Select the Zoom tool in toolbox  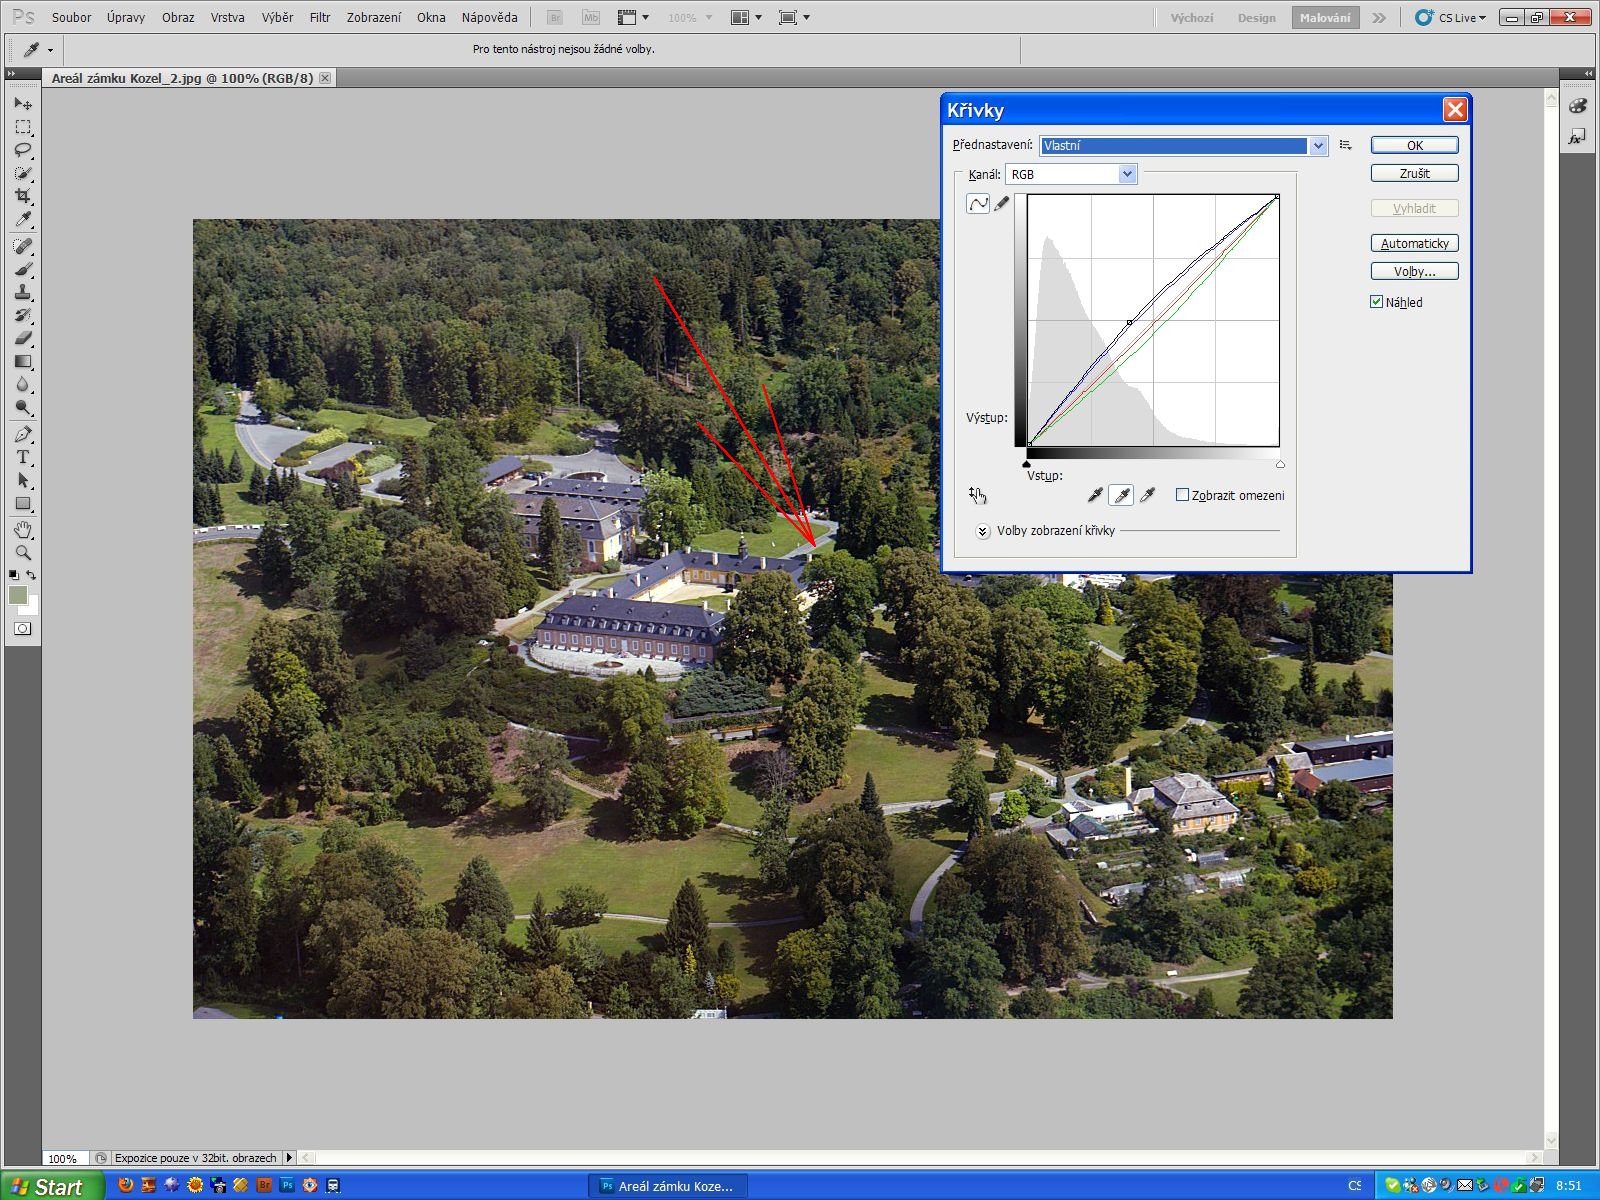click(23, 552)
